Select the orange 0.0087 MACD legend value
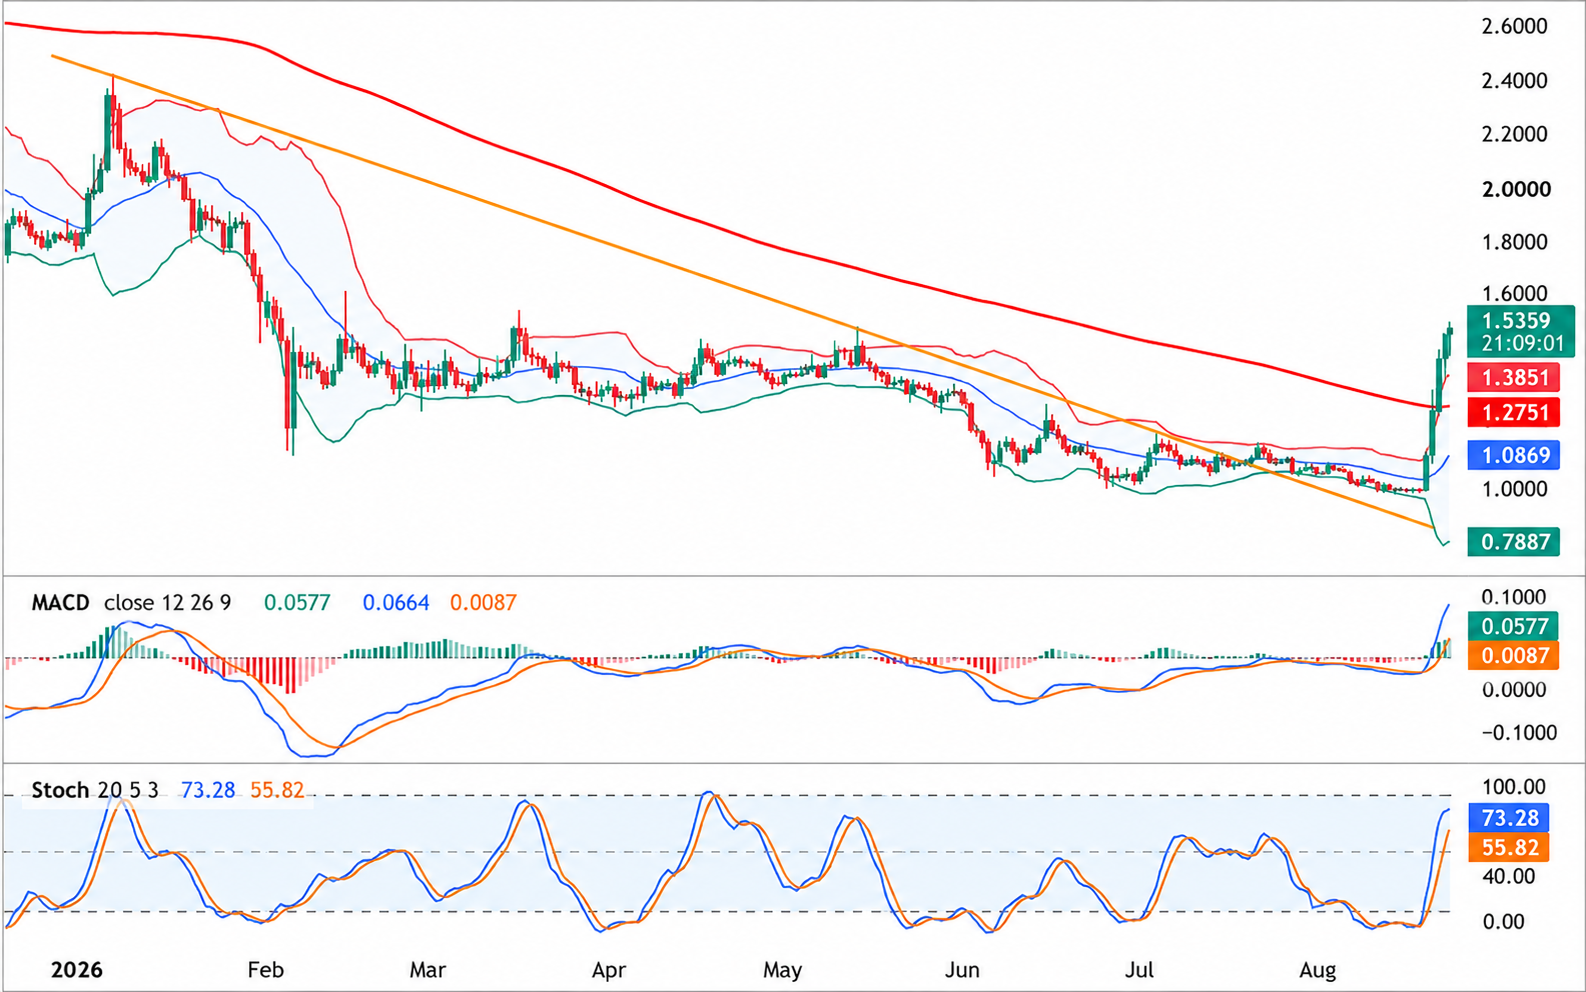 [x=483, y=603]
